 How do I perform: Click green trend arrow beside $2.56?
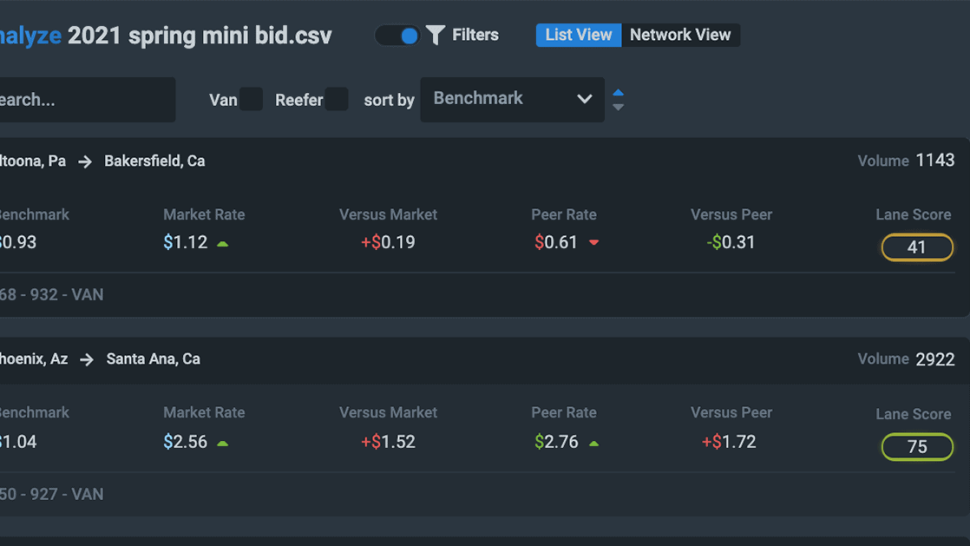tap(223, 443)
